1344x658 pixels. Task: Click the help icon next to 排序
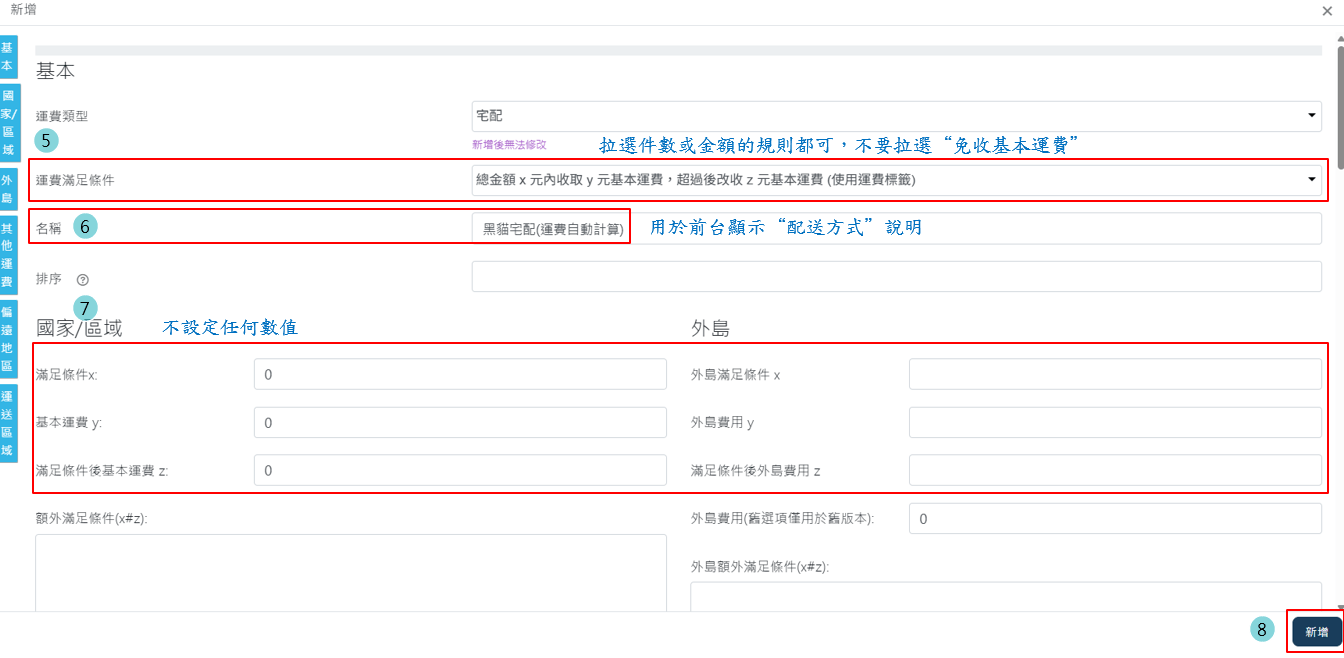click(82, 280)
